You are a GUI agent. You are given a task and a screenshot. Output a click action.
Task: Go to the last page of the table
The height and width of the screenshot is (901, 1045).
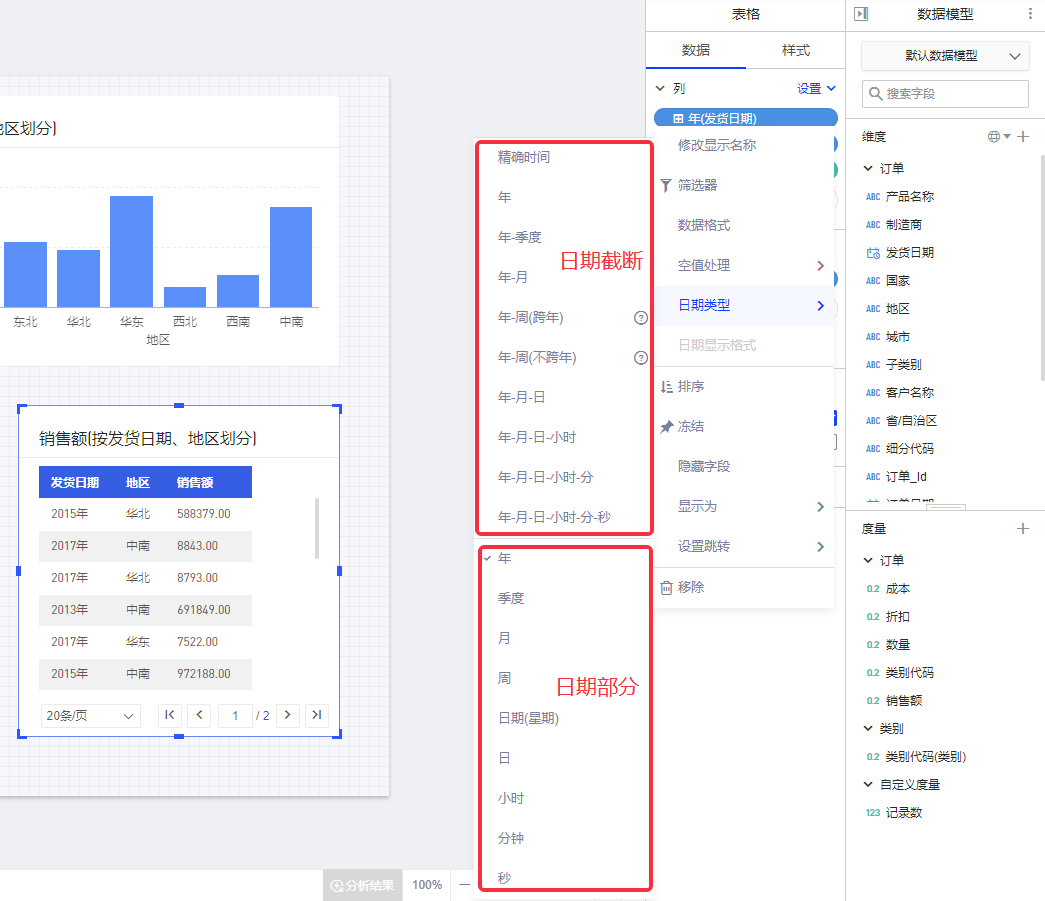click(317, 715)
